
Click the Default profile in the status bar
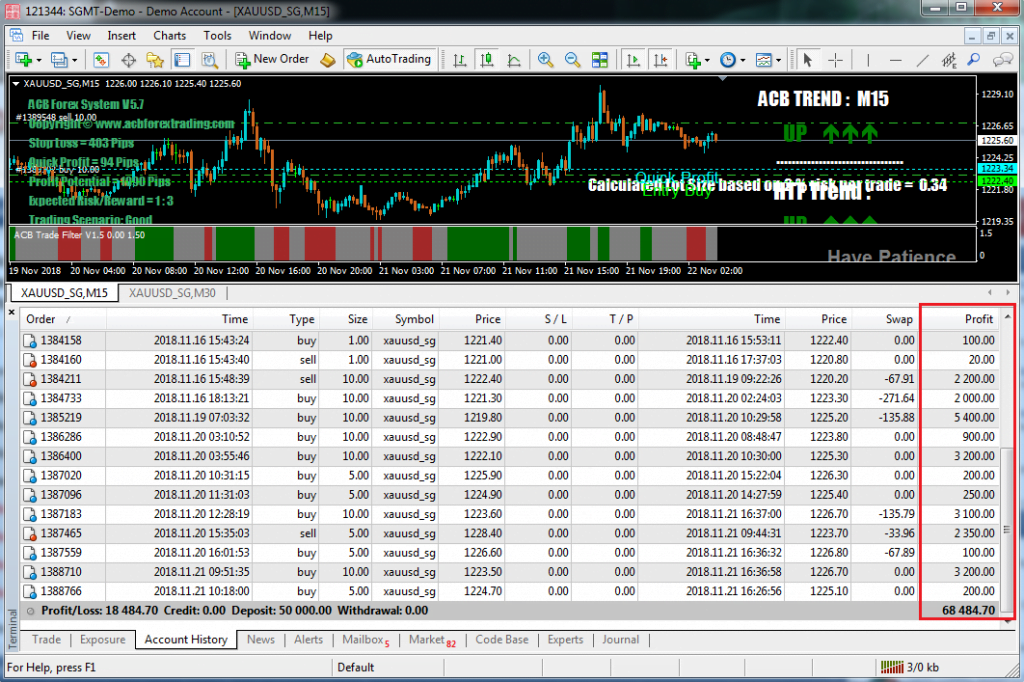(x=356, y=667)
